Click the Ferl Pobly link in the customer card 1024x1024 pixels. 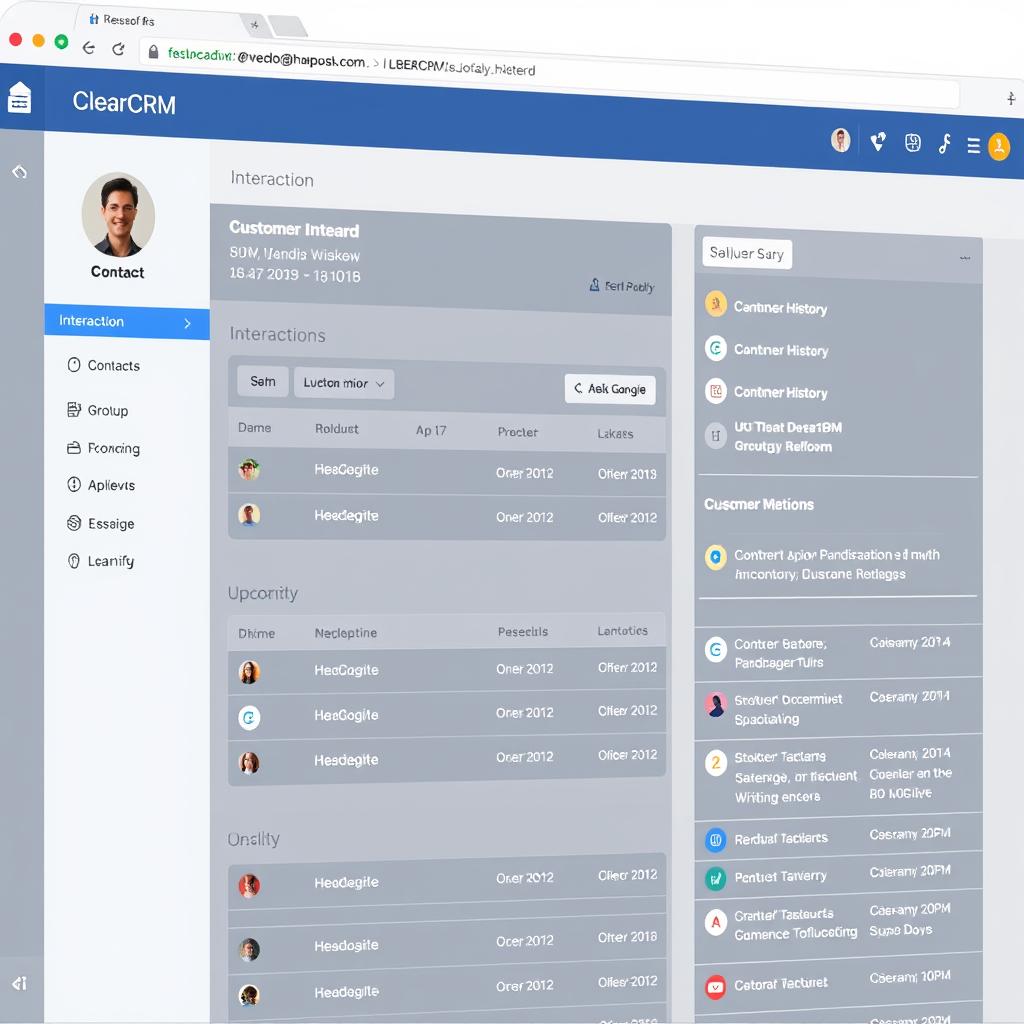pyautogui.click(x=622, y=285)
